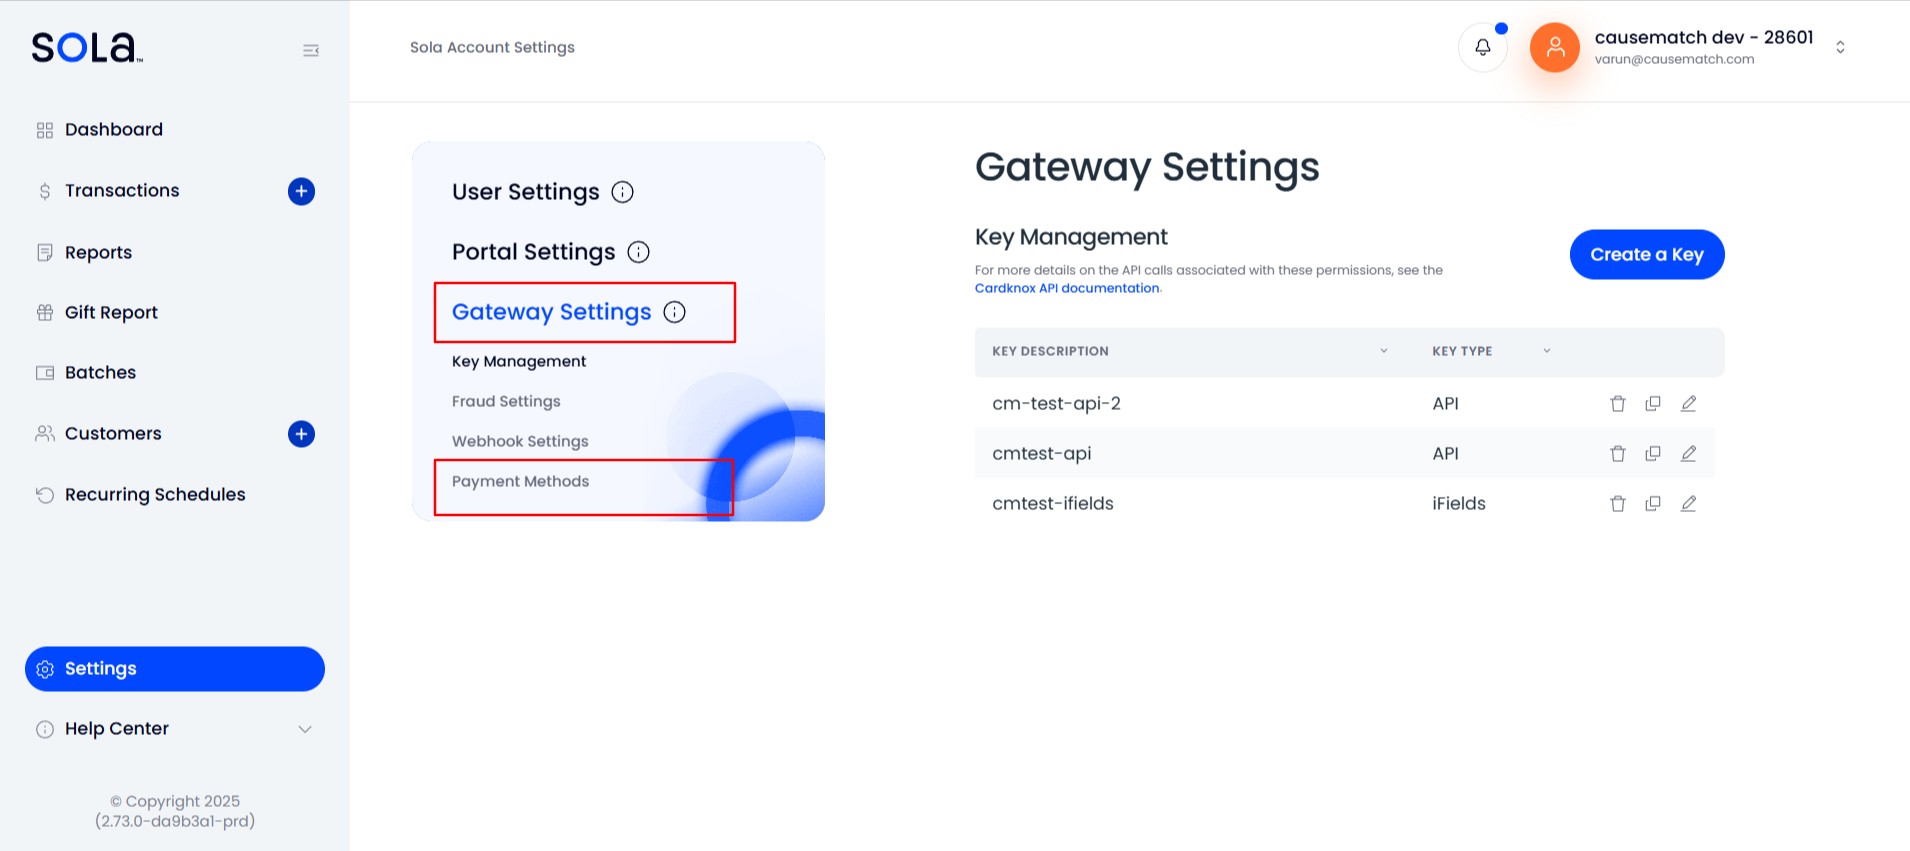
Task: Open Recurring Schedules in the sidebar
Action: tap(155, 494)
